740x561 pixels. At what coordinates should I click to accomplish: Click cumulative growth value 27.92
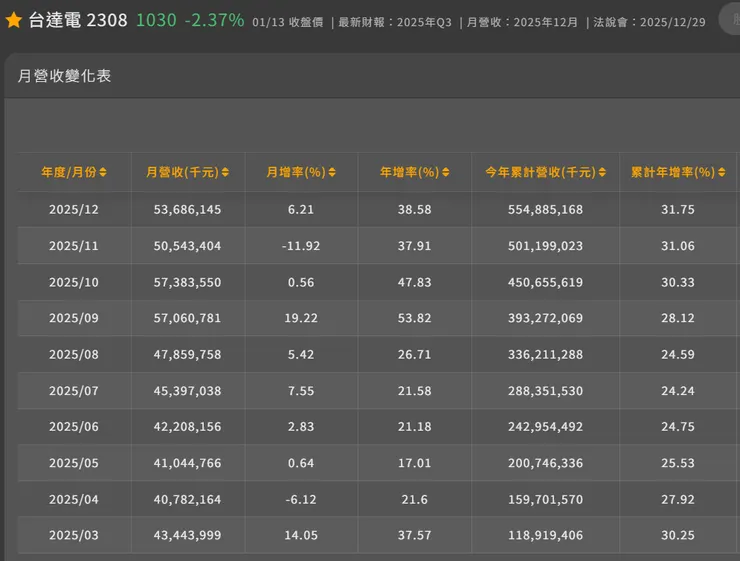click(x=678, y=499)
